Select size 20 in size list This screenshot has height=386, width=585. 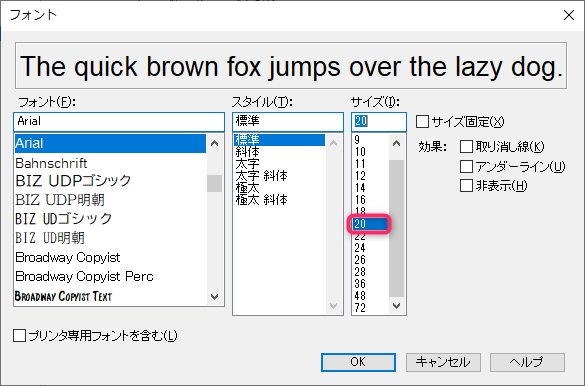coord(370,224)
